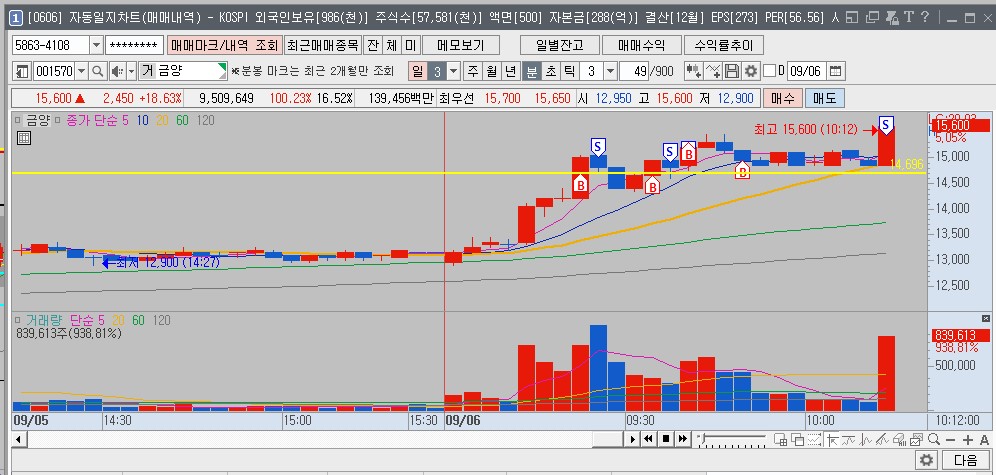This screenshot has width=996, height=475.
Task: Click the 메모보기 button
Action: point(461,45)
